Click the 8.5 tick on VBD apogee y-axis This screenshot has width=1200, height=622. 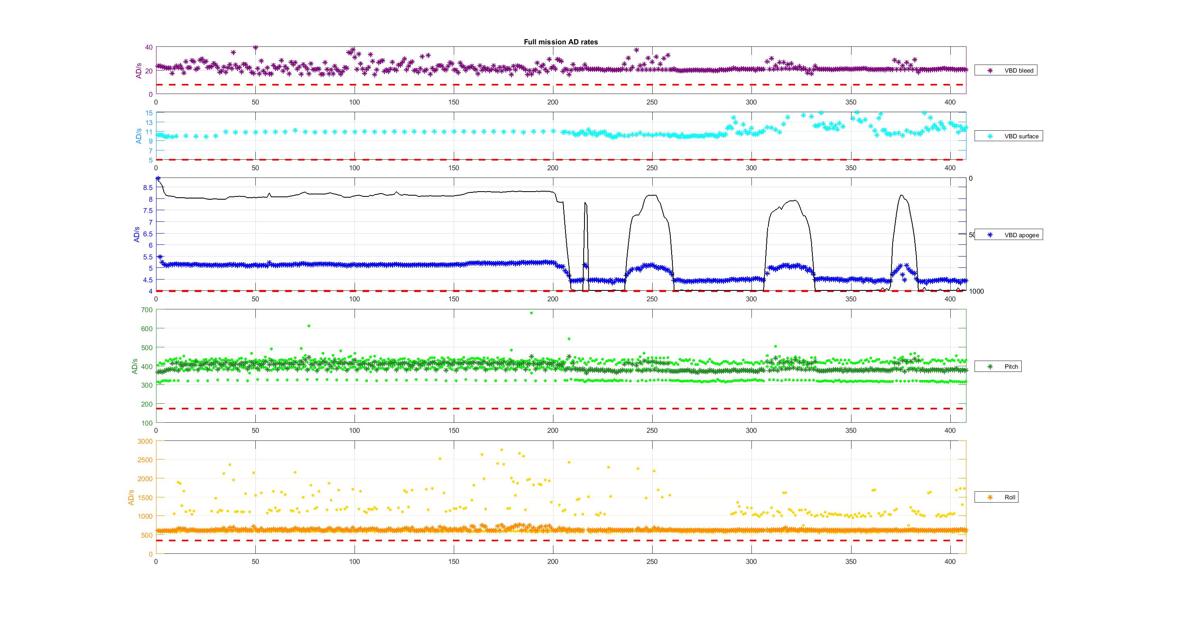pyautogui.click(x=147, y=187)
